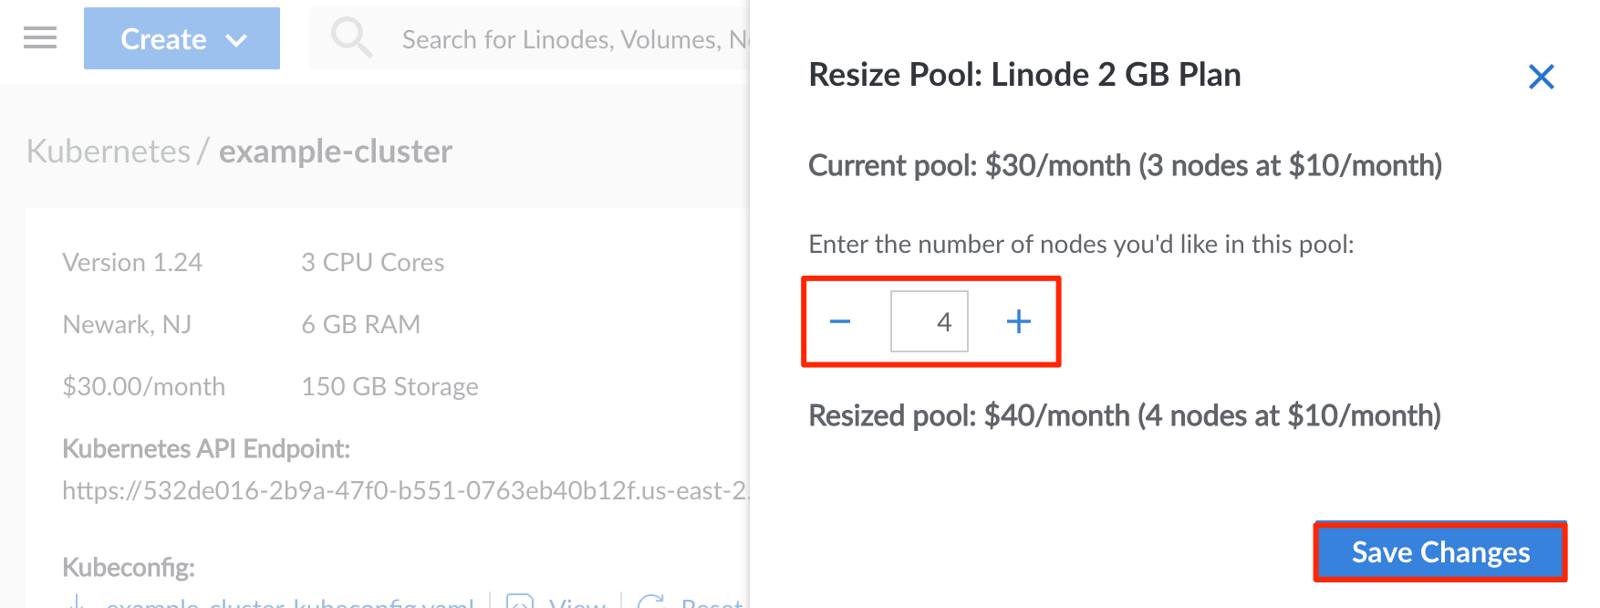This screenshot has height=608, width=1600.
Task: Click the View link for kubeconfig
Action: click(x=576, y=602)
